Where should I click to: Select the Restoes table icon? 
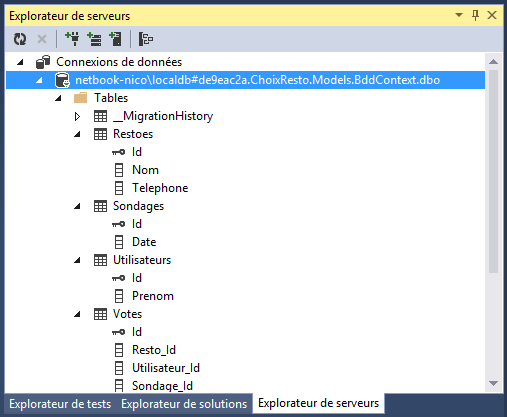100,134
